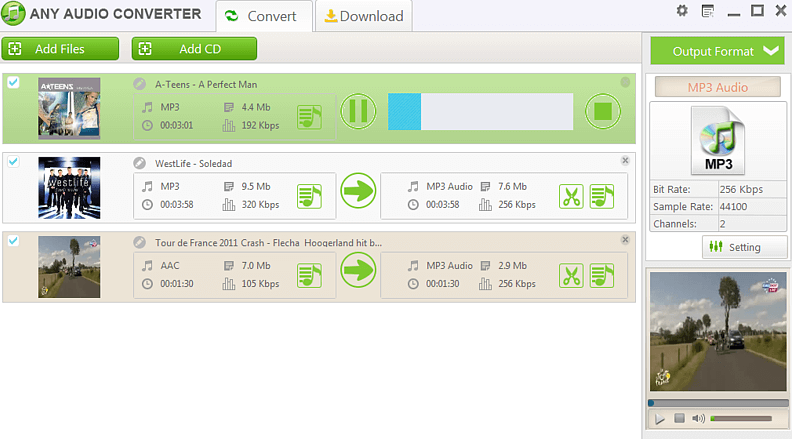This screenshot has height=439, width=792.
Task: Select the Convert tab
Action: [x=264, y=16]
